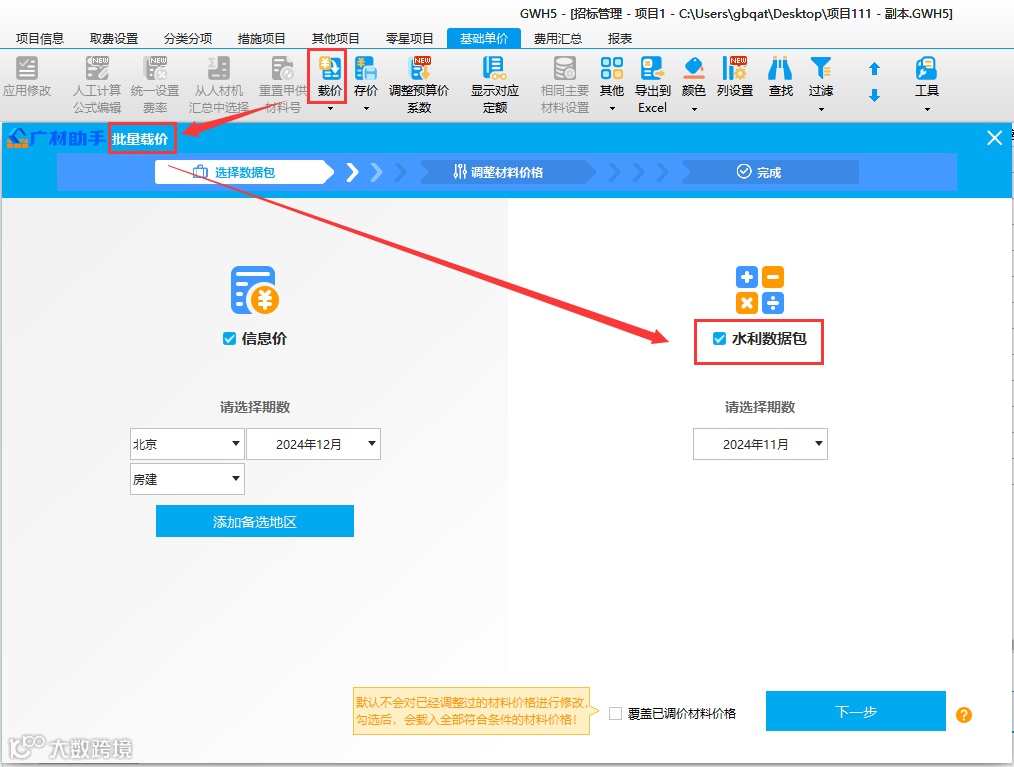Click the 下一步 button
Image resolution: width=1014 pixels, height=767 pixels.
pyautogui.click(x=856, y=711)
